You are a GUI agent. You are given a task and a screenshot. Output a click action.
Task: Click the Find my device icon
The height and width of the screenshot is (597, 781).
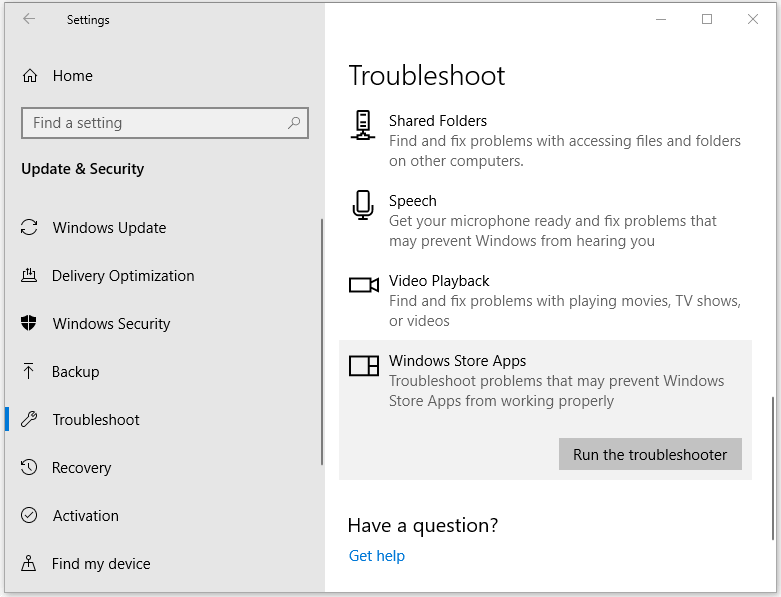[x=28, y=563]
